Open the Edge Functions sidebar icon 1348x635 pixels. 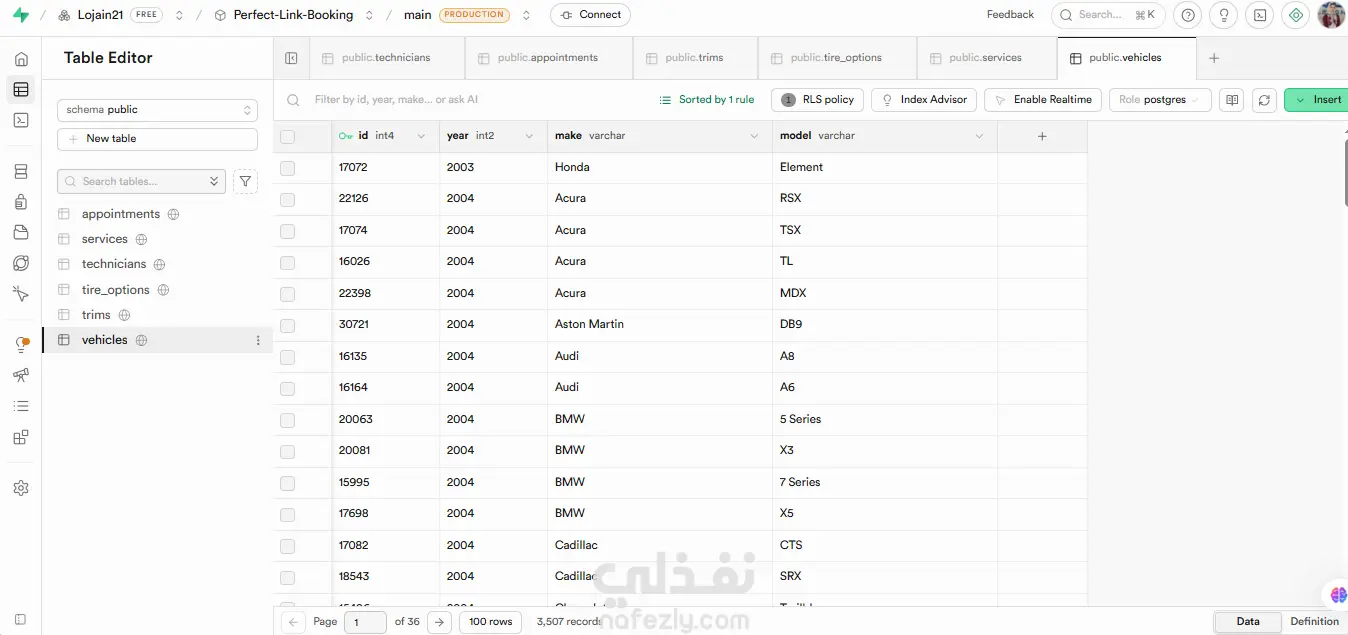coord(21,263)
